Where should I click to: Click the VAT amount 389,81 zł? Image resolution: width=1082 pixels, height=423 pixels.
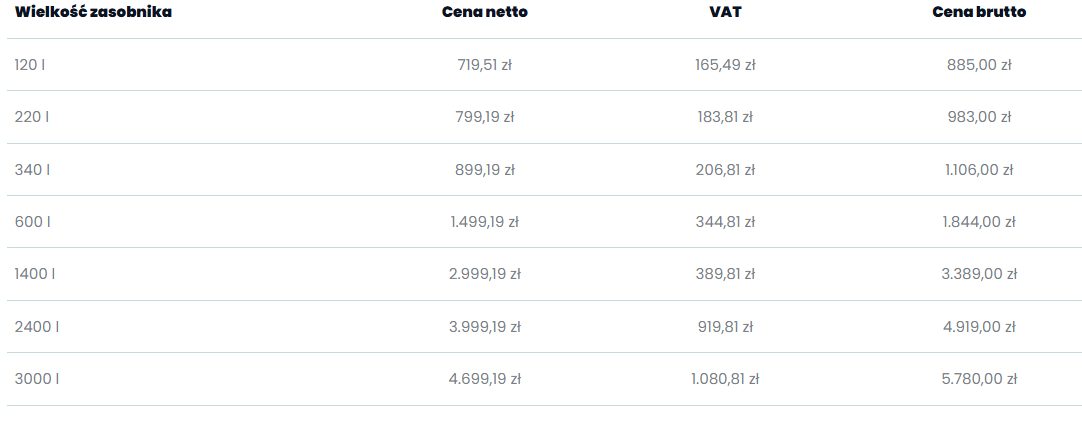[724, 274]
